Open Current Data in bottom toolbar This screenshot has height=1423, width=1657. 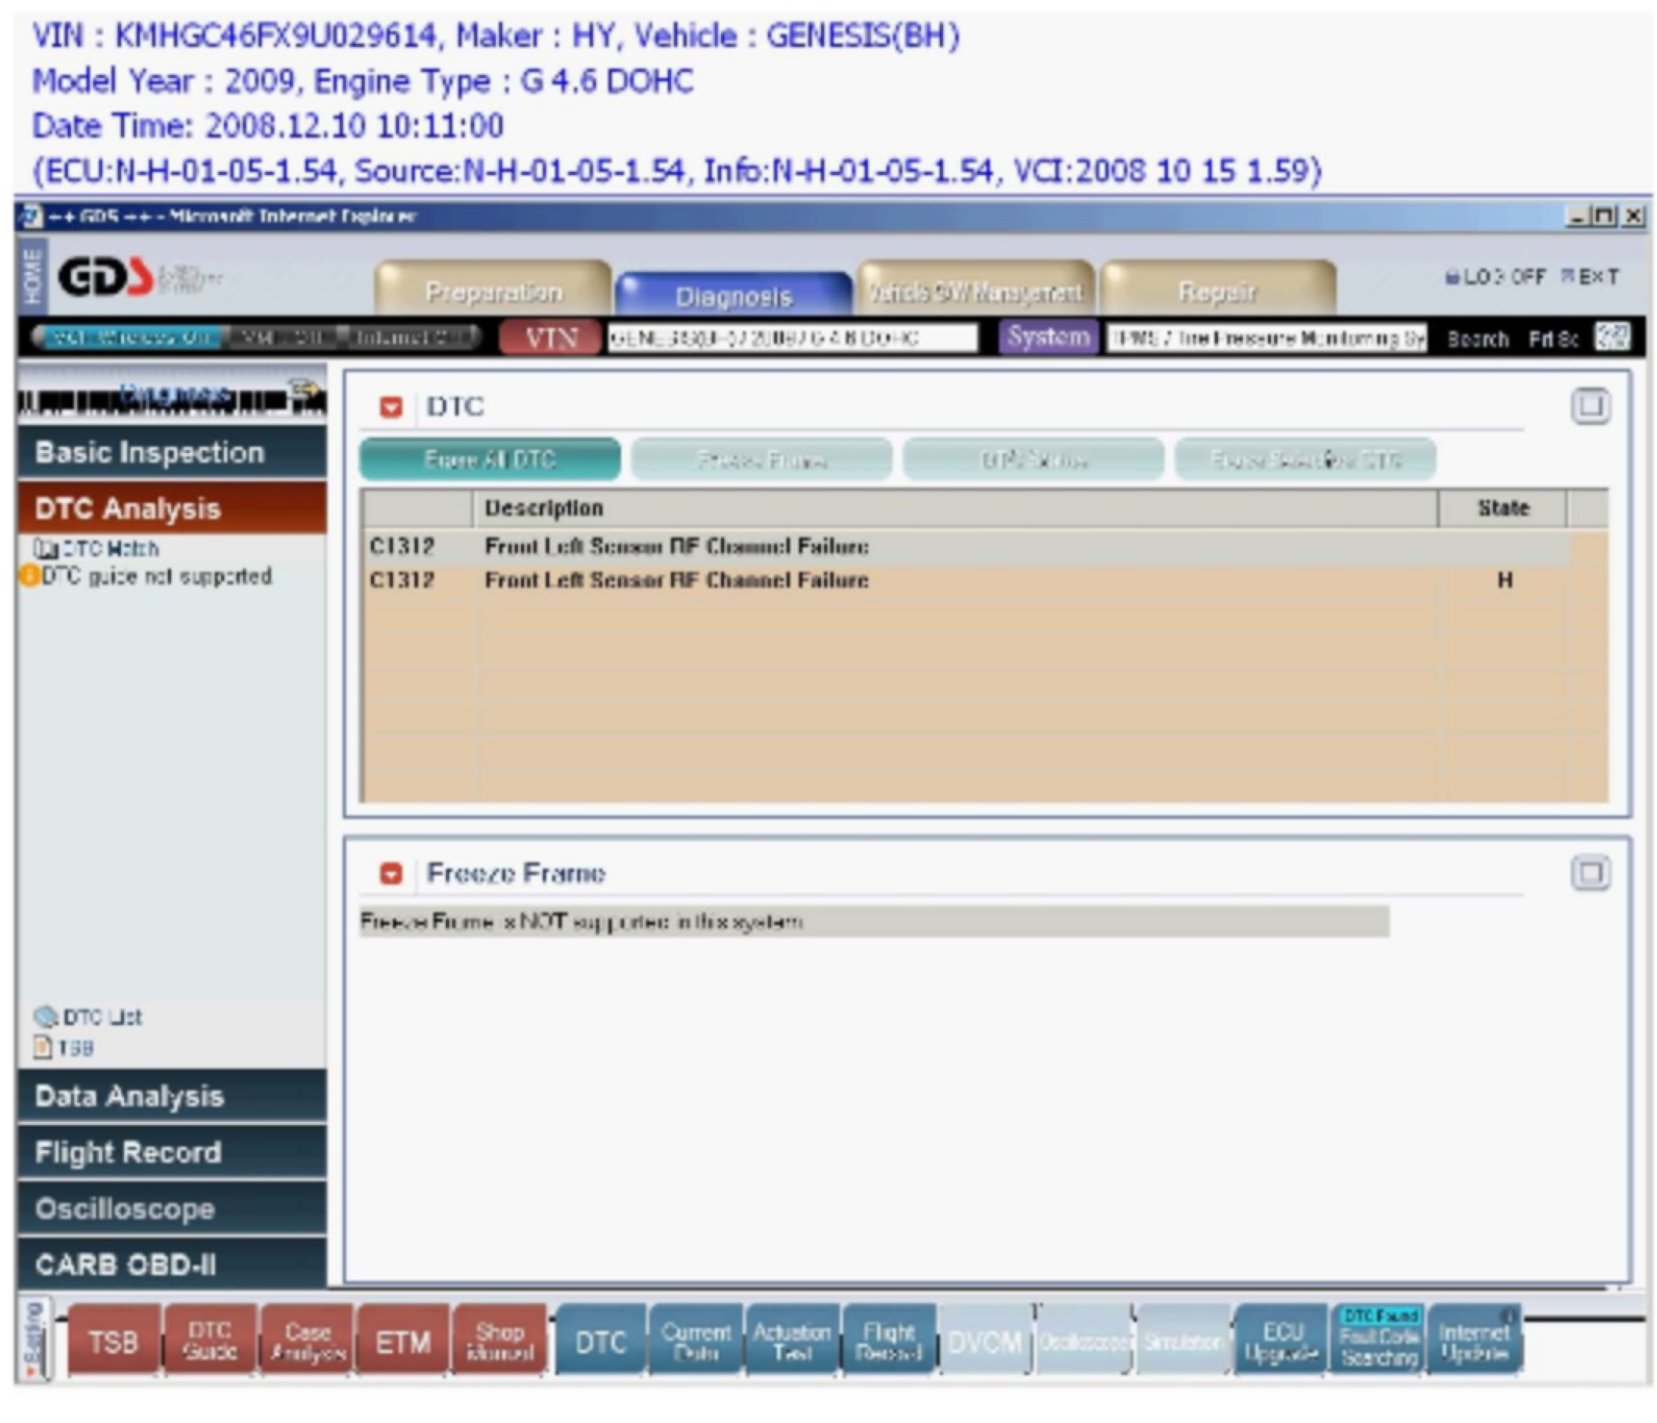pyautogui.click(x=695, y=1341)
